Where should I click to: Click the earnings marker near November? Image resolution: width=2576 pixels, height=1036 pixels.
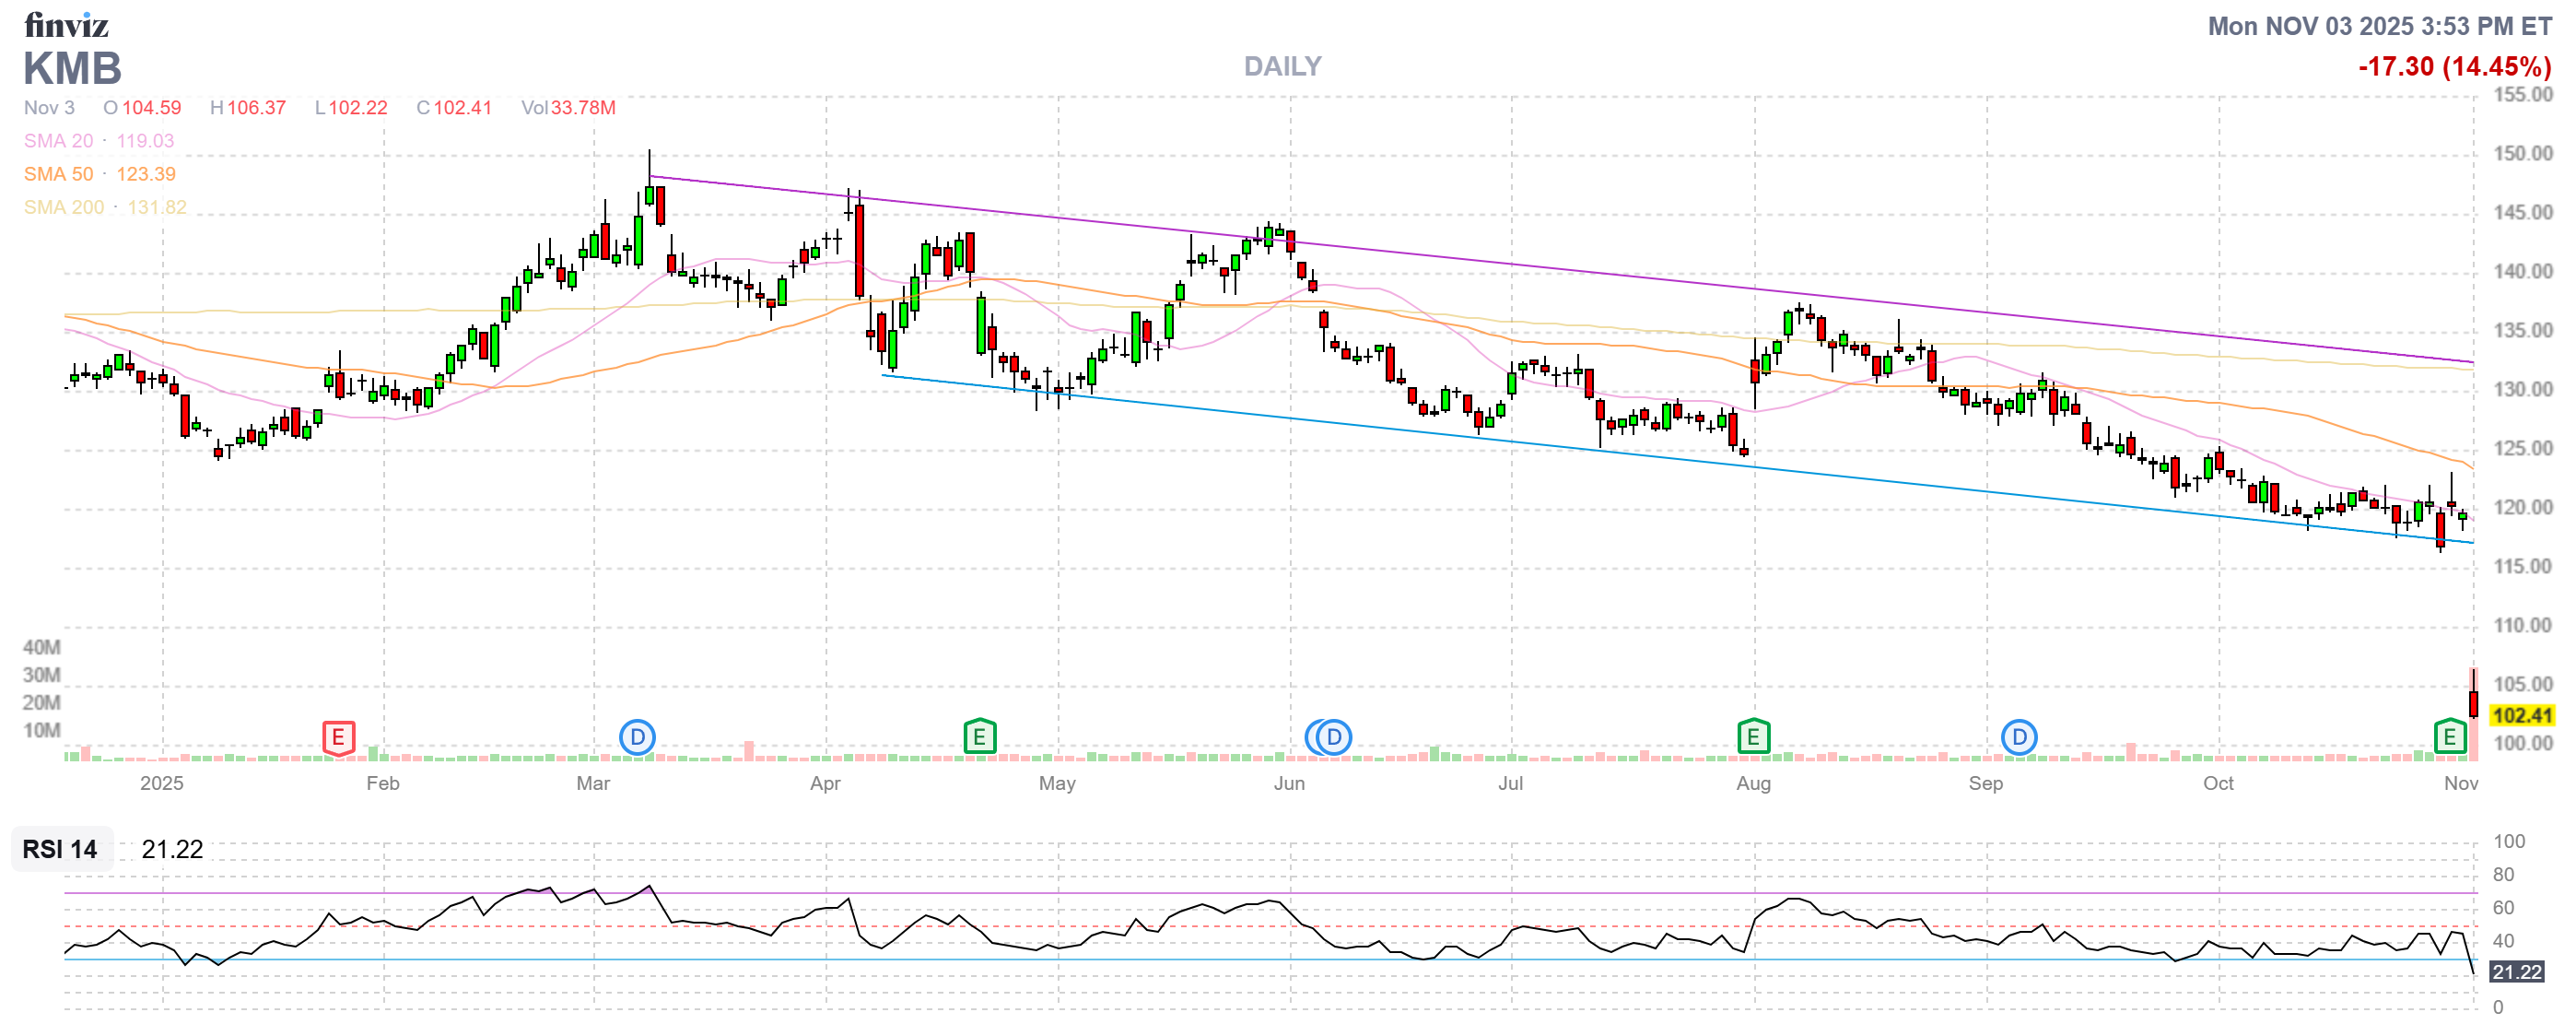click(2449, 737)
